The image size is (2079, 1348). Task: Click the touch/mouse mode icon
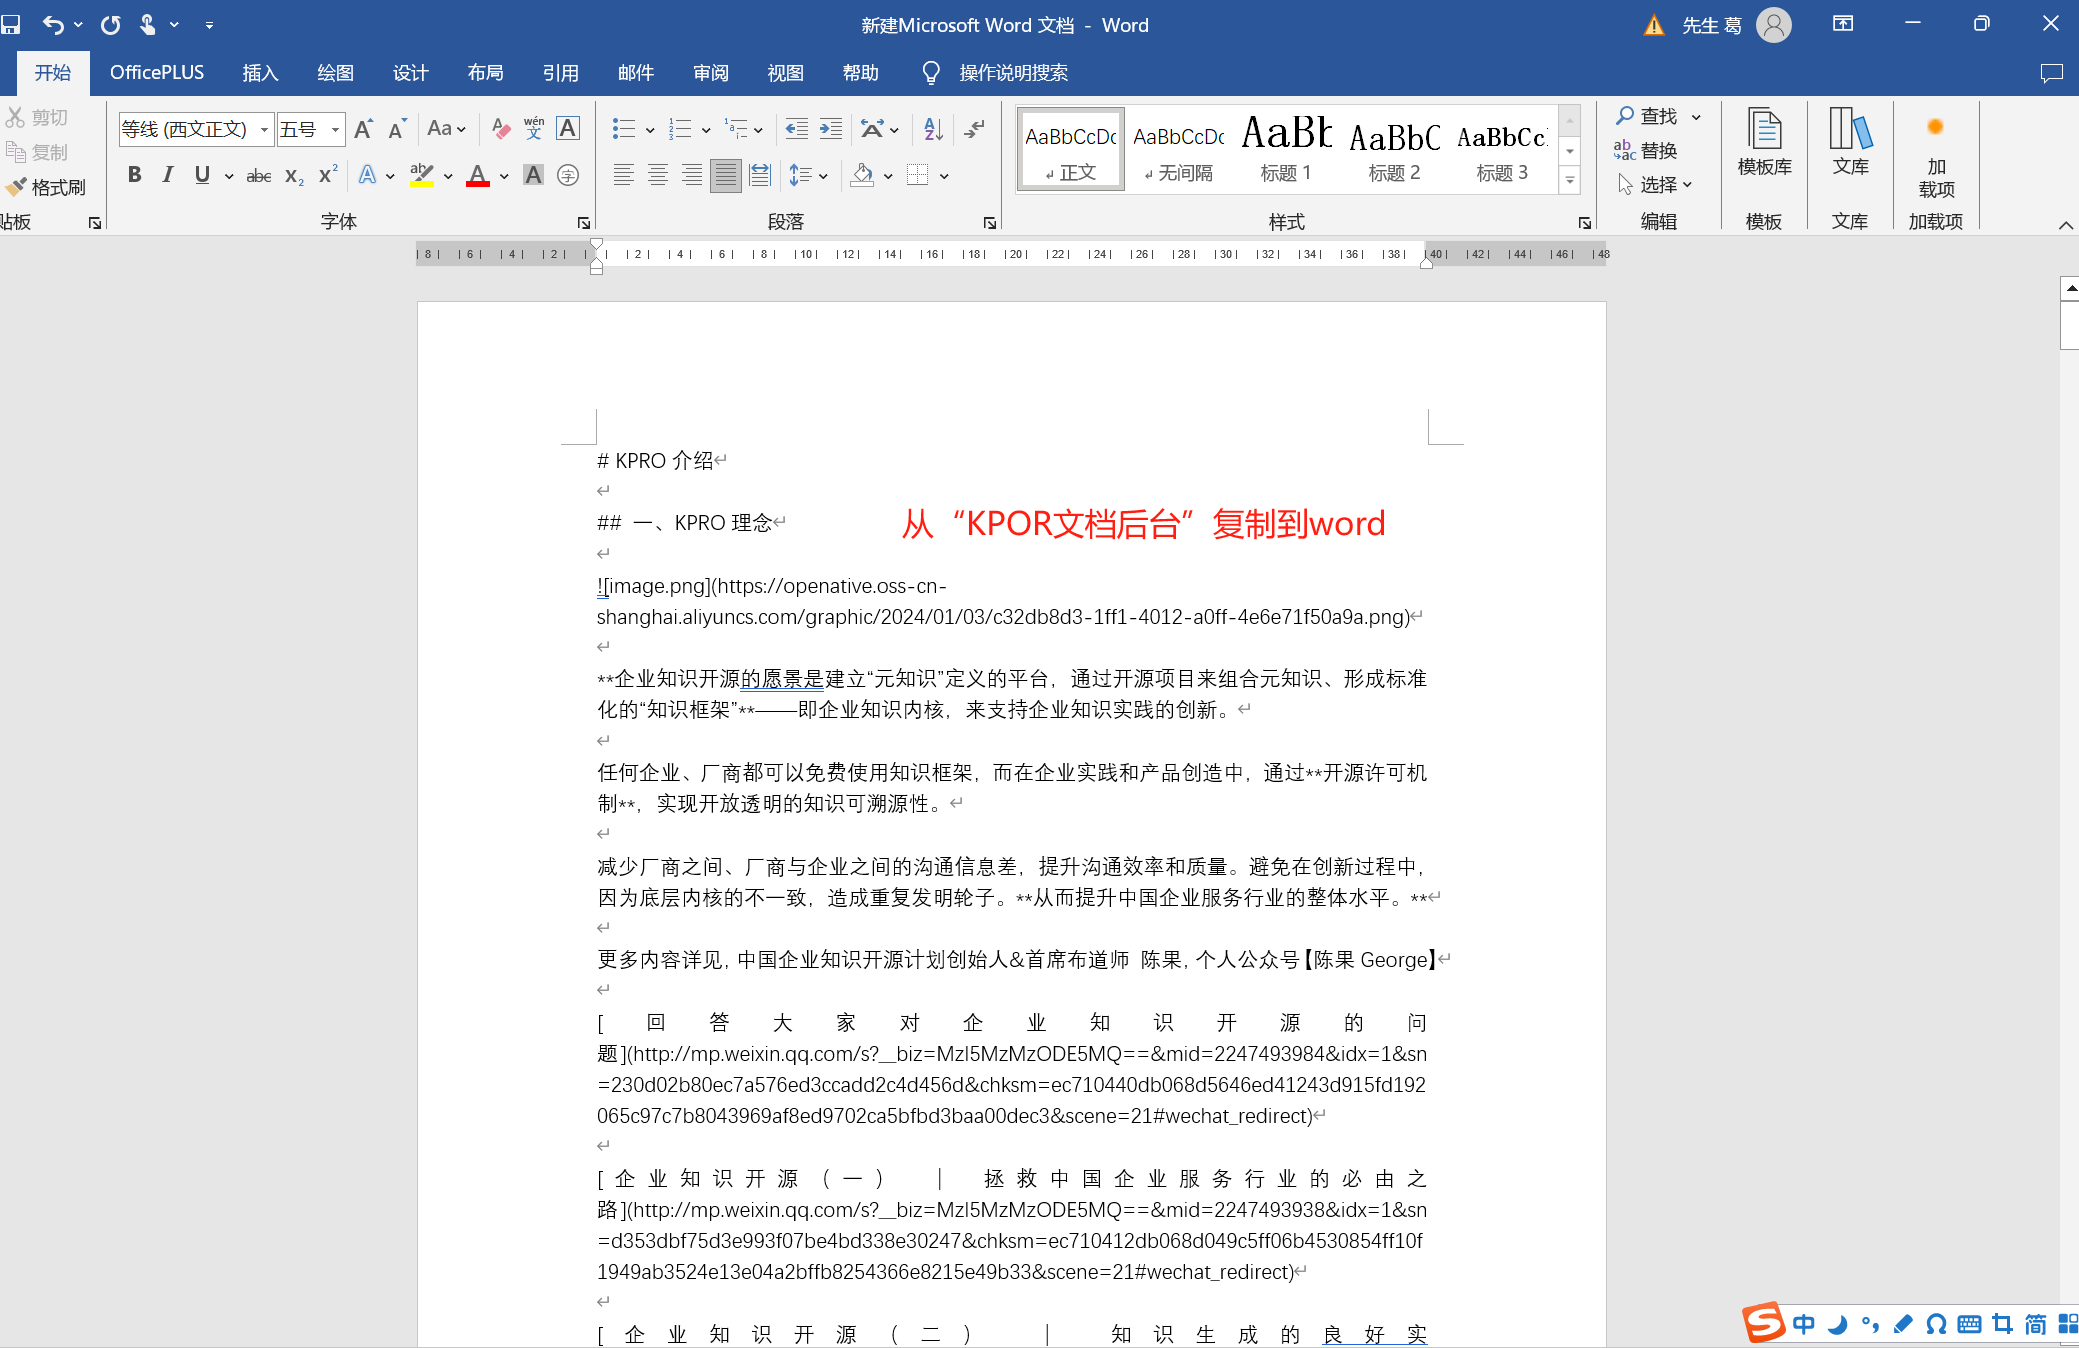click(148, 25)
